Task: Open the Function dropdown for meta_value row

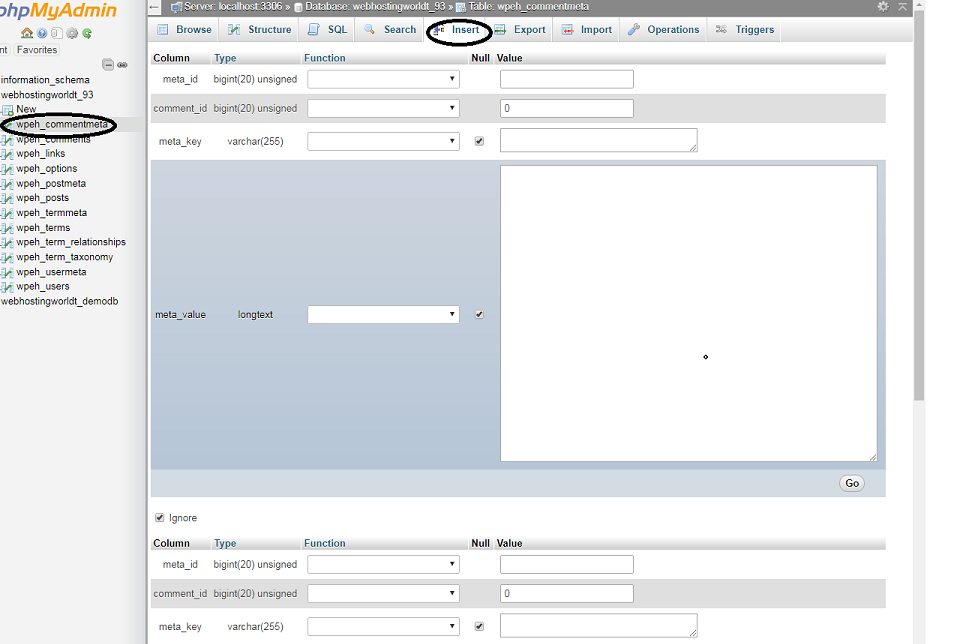Action: pos(383,314)
